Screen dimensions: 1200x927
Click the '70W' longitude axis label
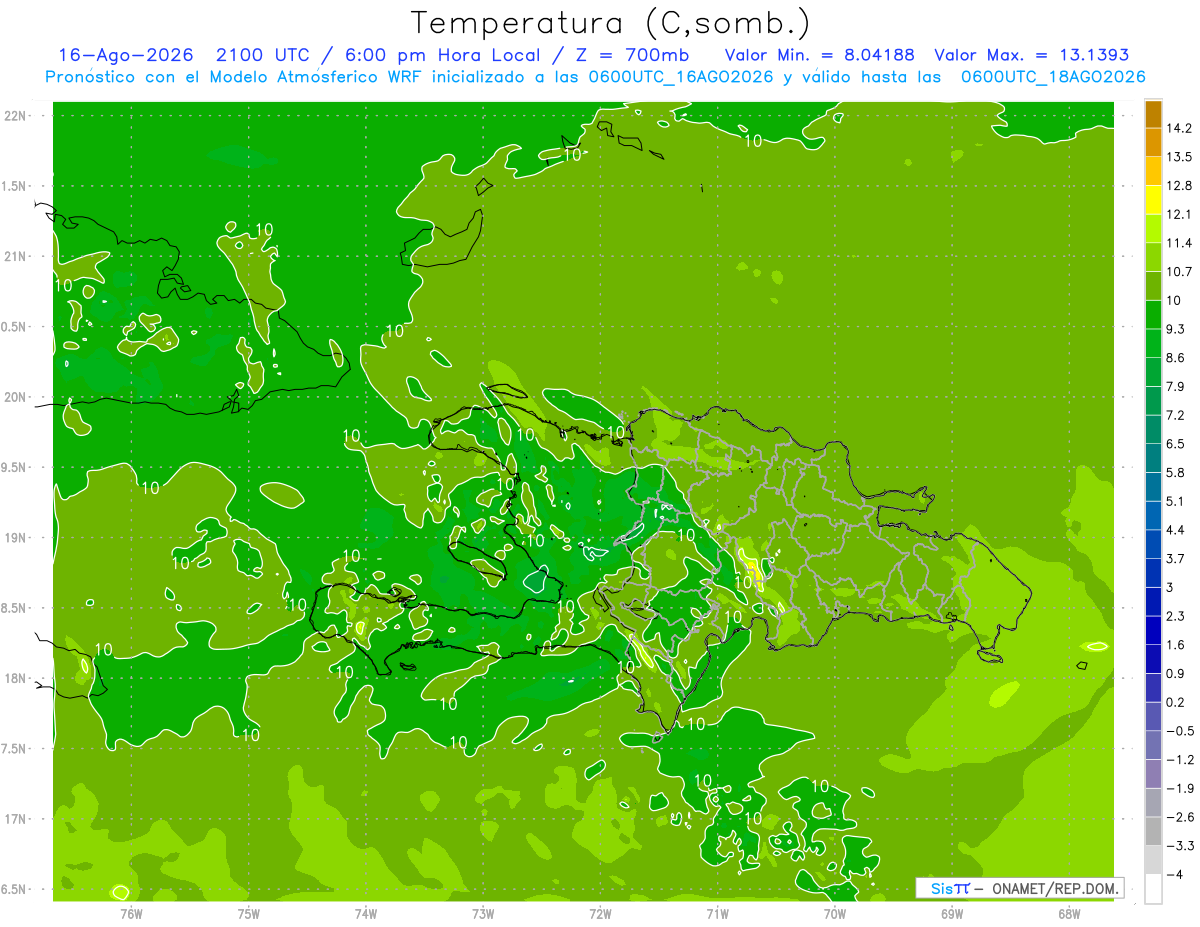click(834, 913)
